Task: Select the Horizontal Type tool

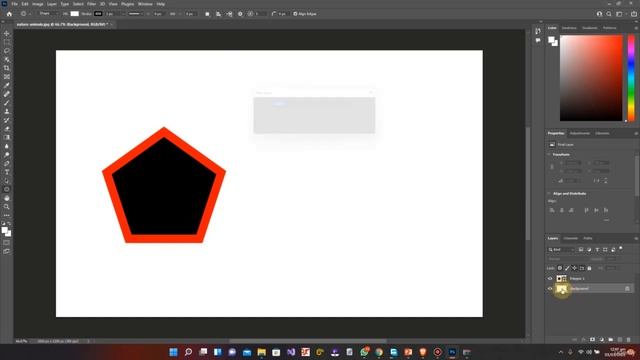Action: tap(7, 172)
